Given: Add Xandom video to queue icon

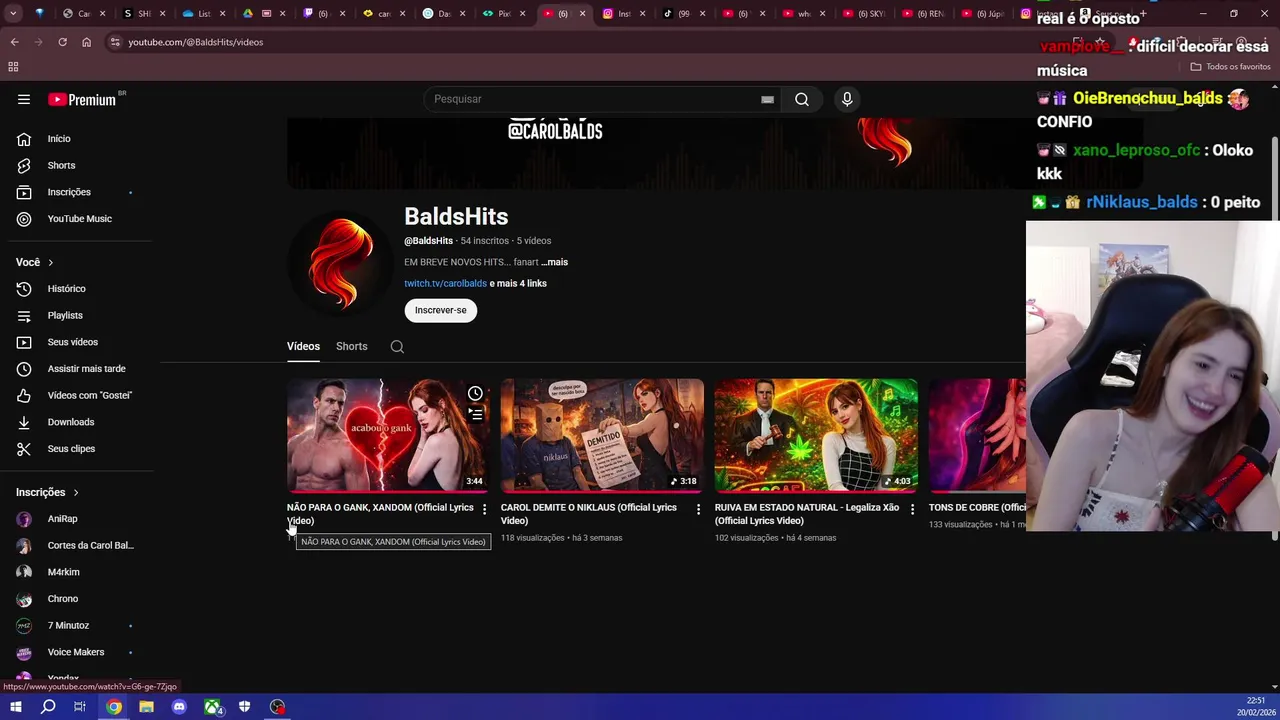Looking at the screenshot, I should point(475,414).
